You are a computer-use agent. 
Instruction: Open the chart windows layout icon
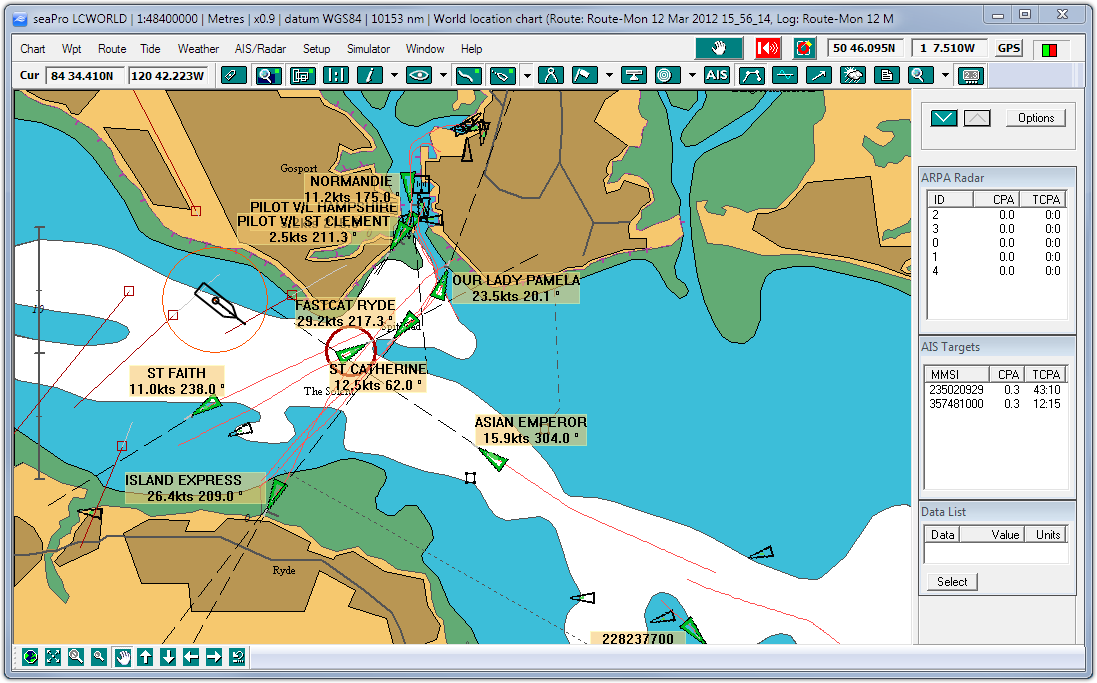tap(302, 76)
